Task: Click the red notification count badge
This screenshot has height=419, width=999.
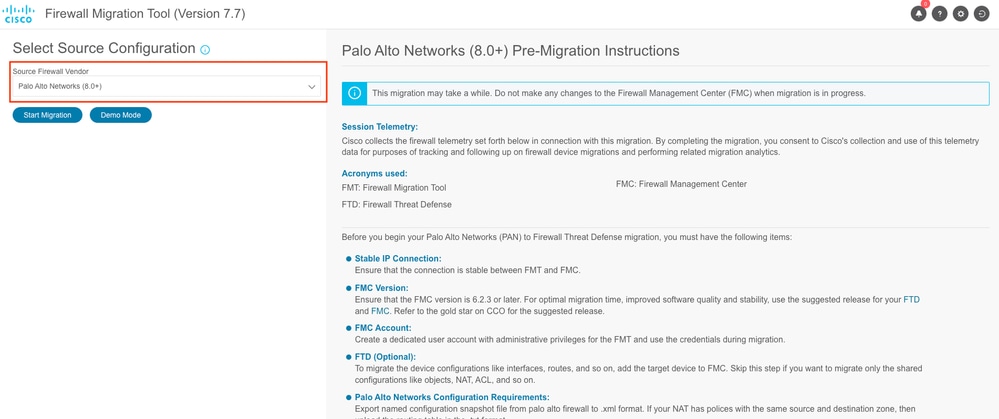Action: point(925,4)
